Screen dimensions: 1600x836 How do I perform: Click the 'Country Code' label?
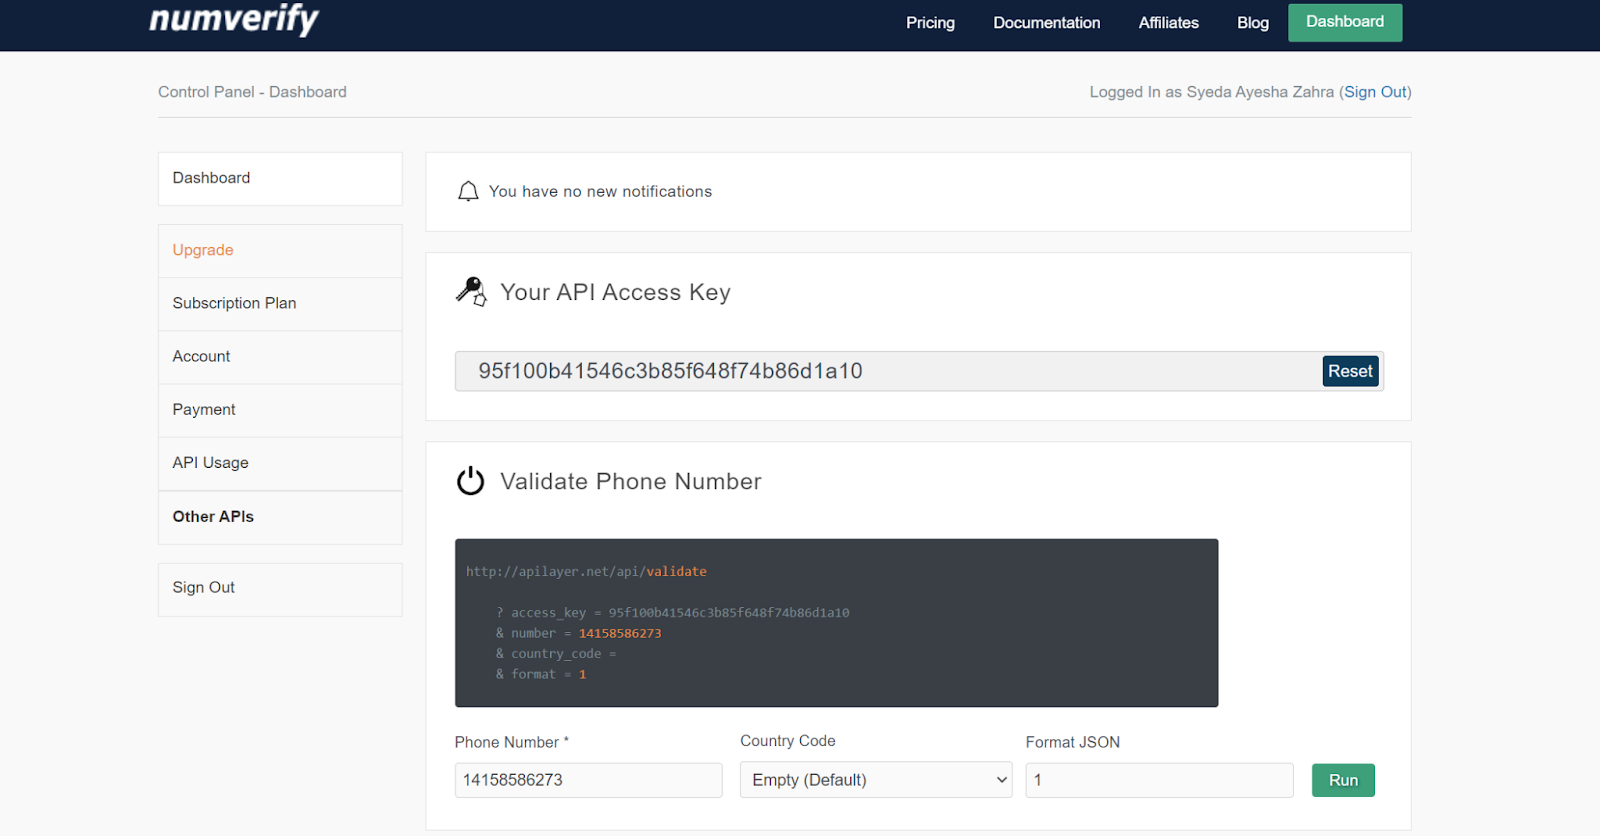click(x=787, y=741)
